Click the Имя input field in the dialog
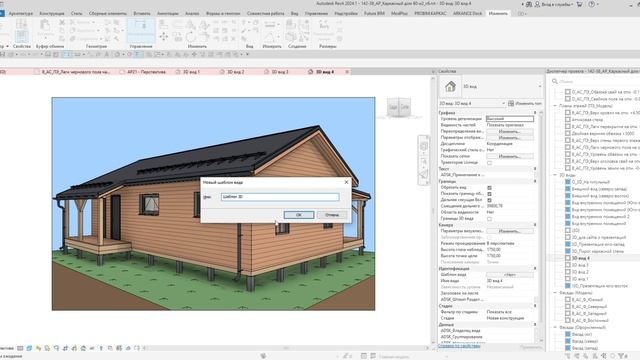The image size is (640, 360). point(280,197)
